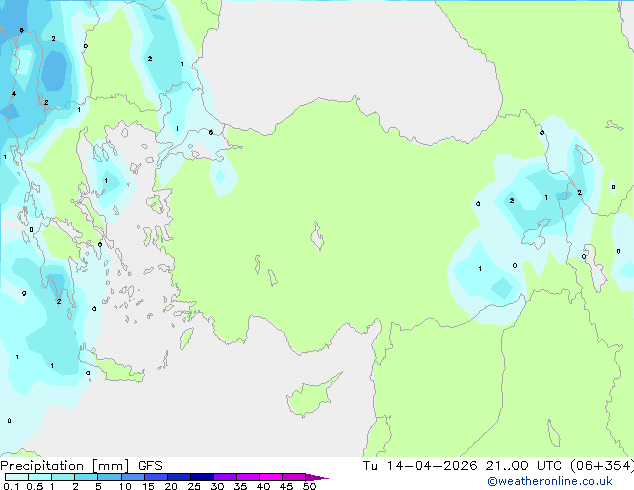Click the '30' legend scale label
This screenshot has width=634, height=490.
pos(217,486)
